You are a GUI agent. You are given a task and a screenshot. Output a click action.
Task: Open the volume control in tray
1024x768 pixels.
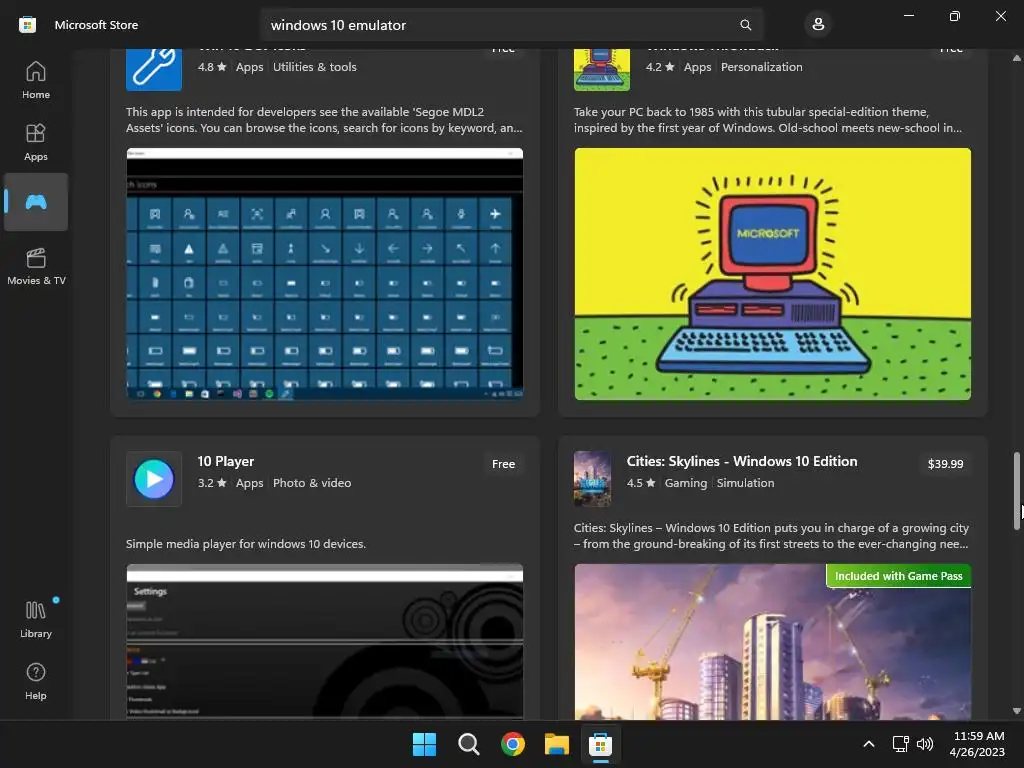point(925,744)
